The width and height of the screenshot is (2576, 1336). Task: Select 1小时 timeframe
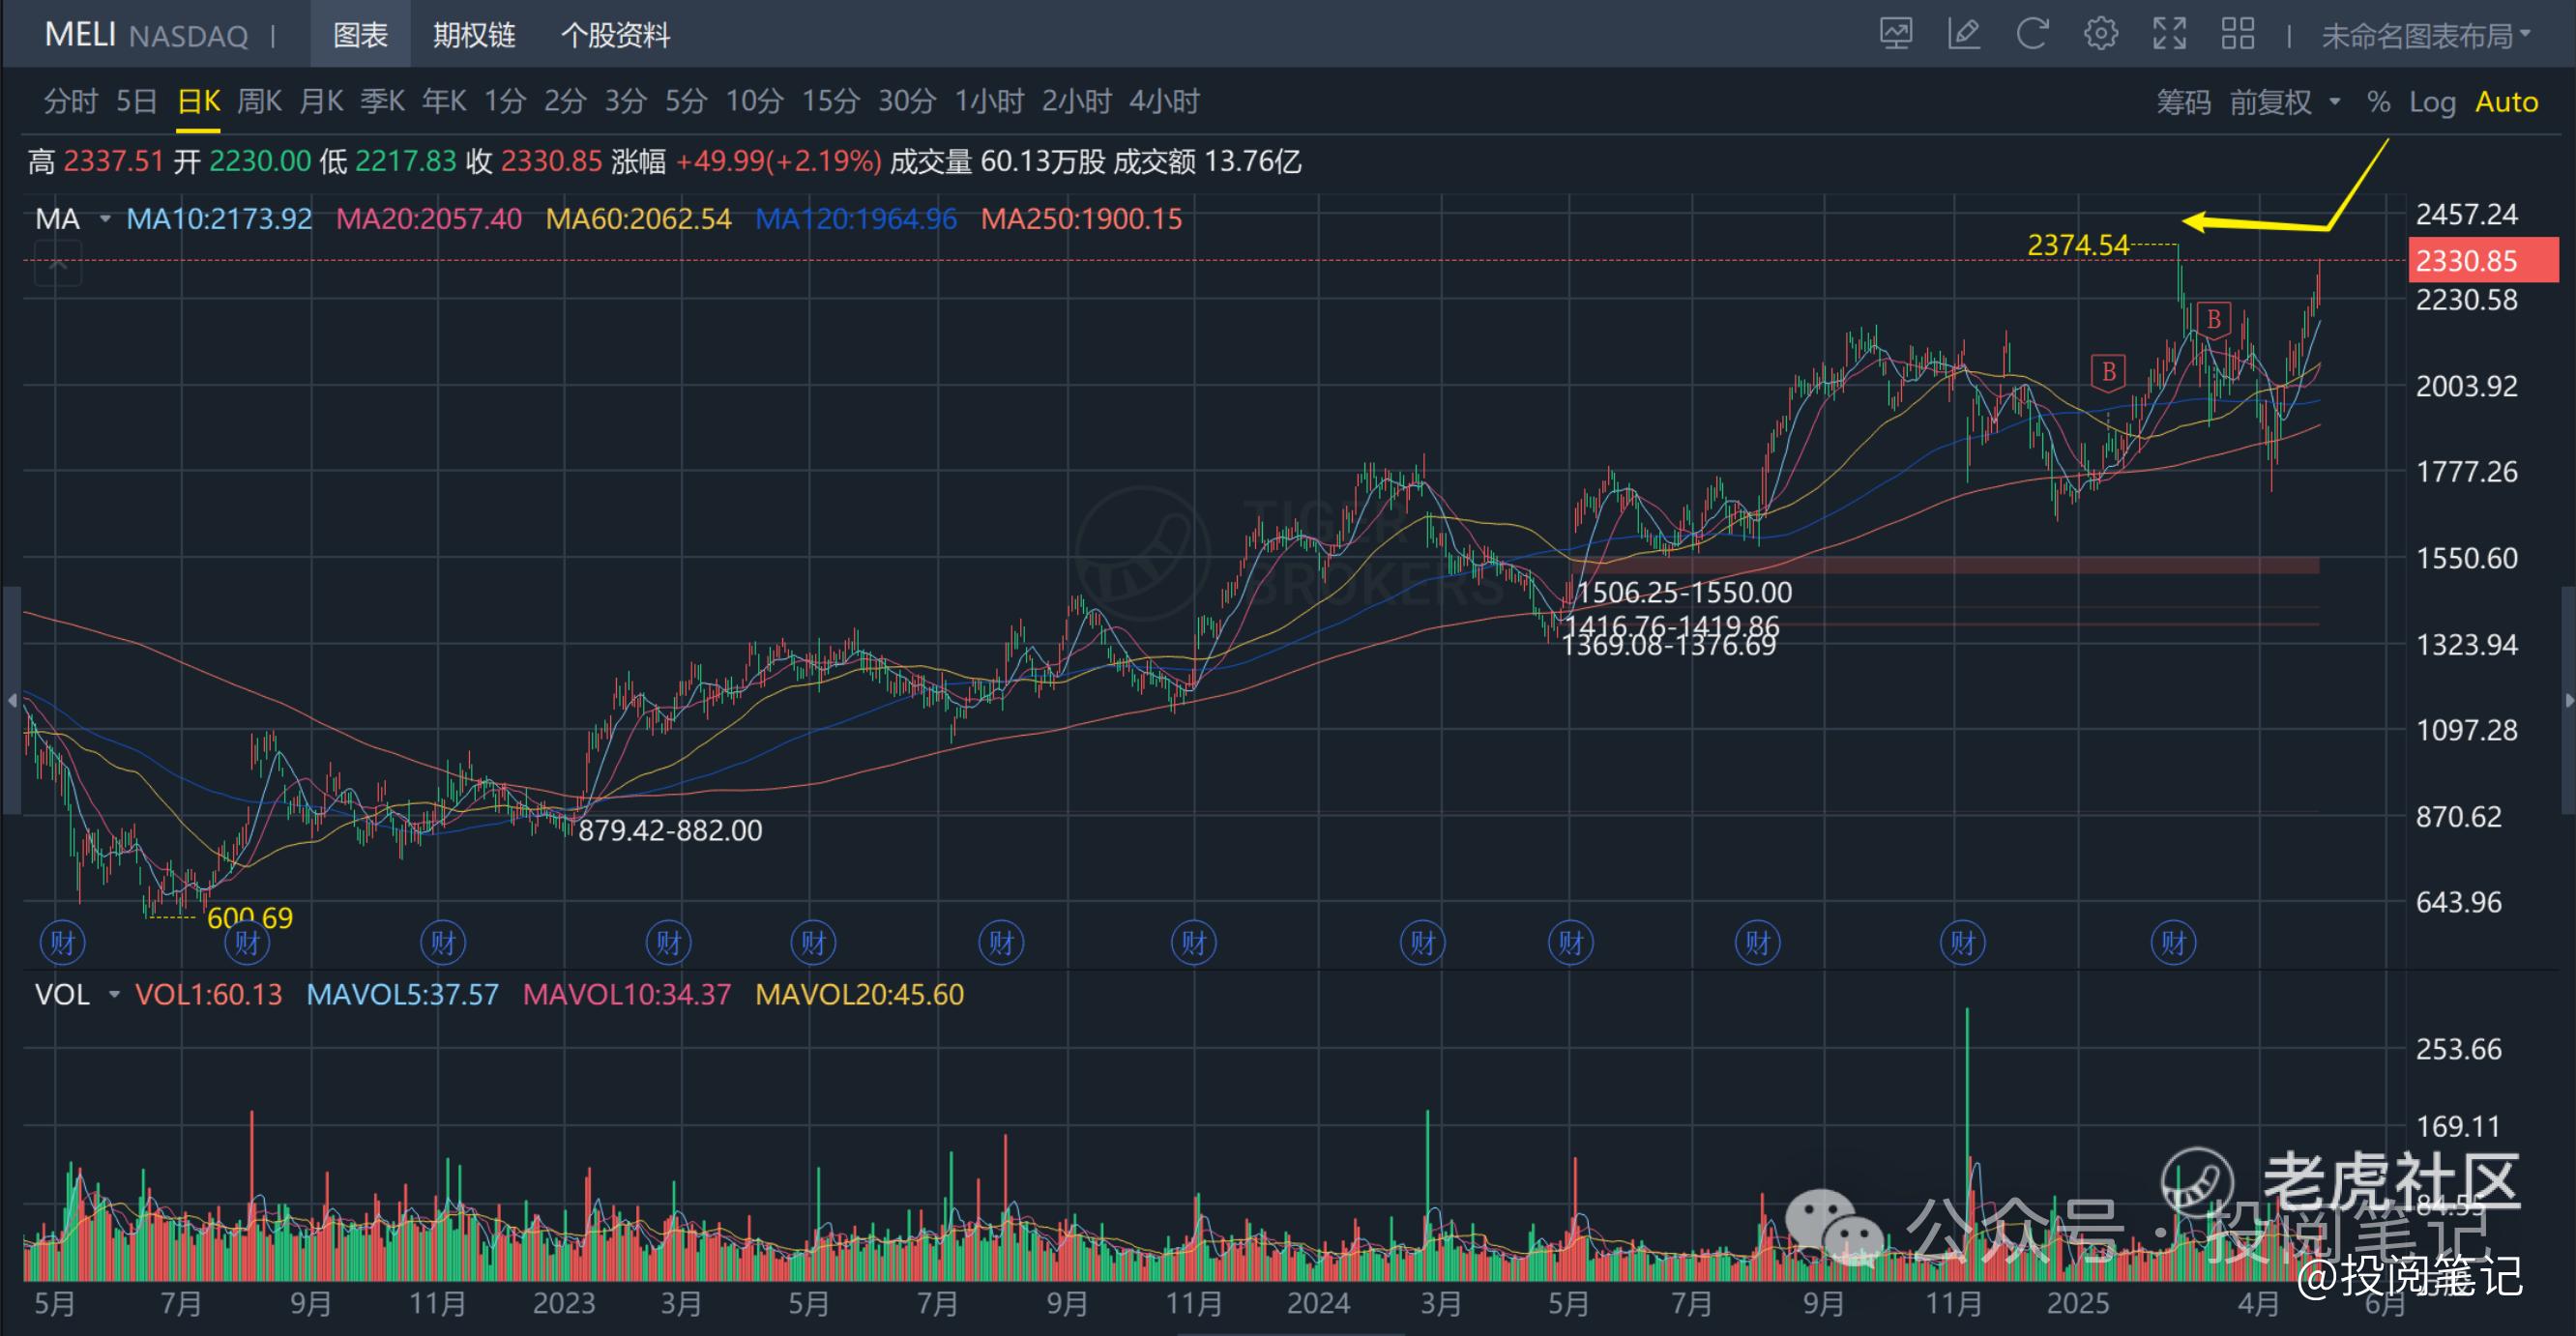click(989, 101)
